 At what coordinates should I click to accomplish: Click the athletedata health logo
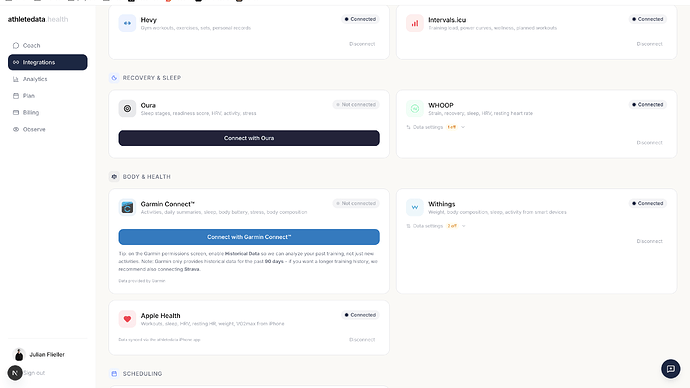click(x=38, y=19)
